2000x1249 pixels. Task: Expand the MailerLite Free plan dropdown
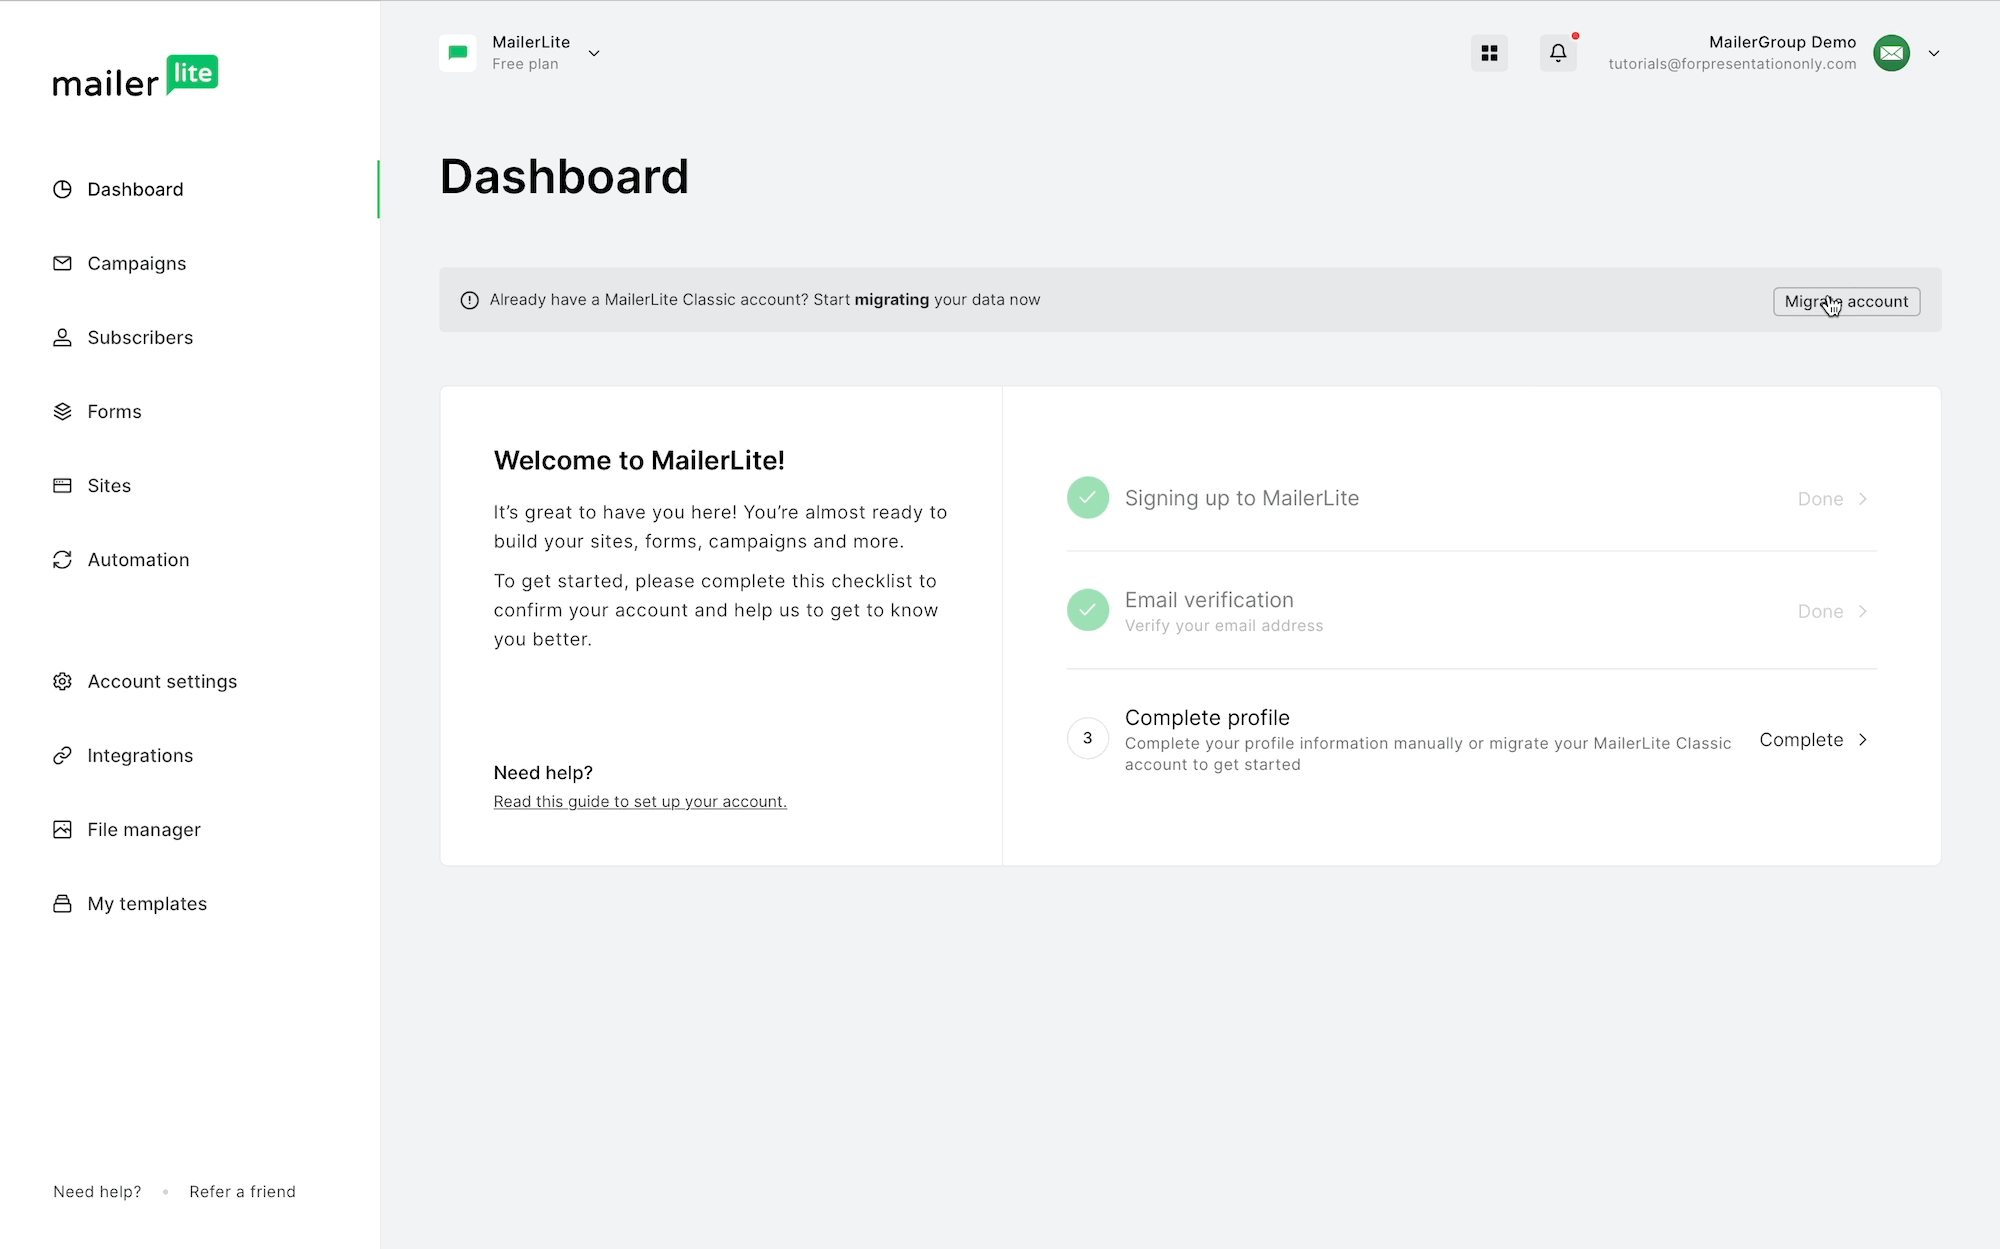click(594, 53)
